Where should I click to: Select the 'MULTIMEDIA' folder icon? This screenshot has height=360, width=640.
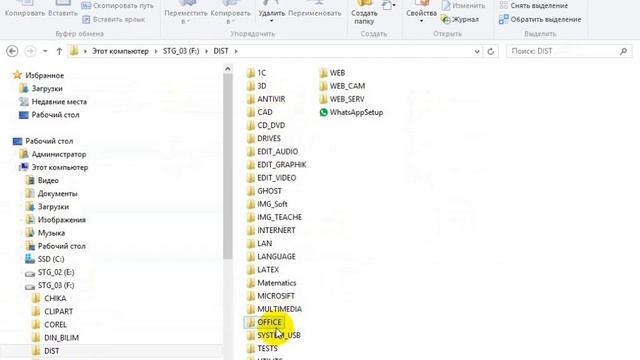(251, 309)
